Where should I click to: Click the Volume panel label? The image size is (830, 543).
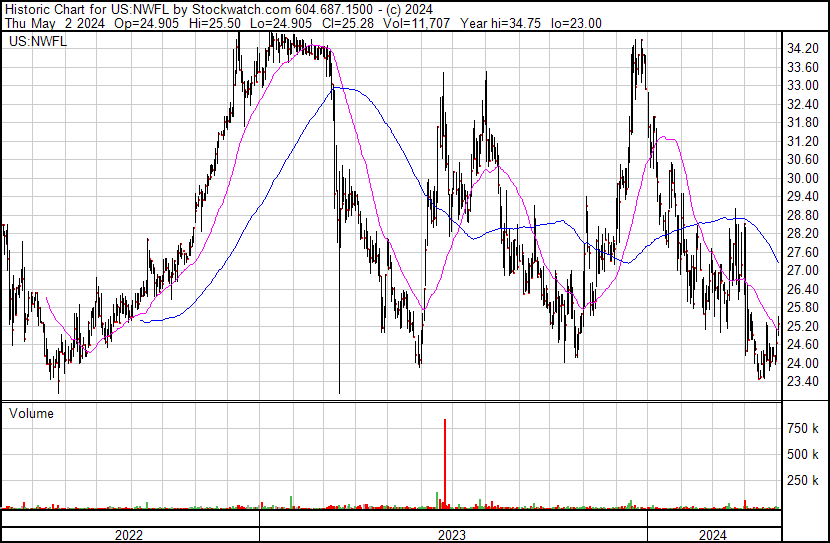point(31,413)
